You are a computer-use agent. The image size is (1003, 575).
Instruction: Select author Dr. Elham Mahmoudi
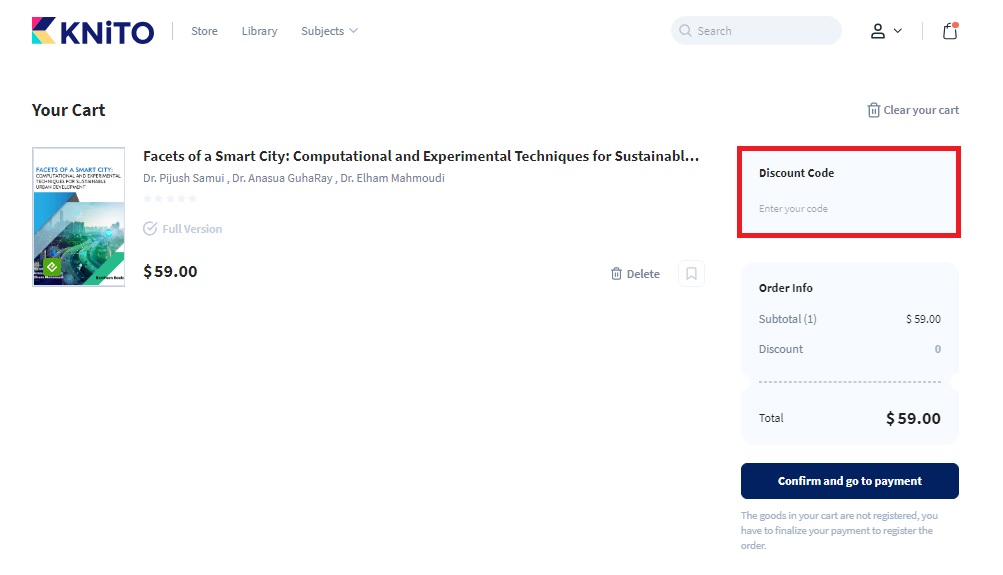click(x=392, y=178)
